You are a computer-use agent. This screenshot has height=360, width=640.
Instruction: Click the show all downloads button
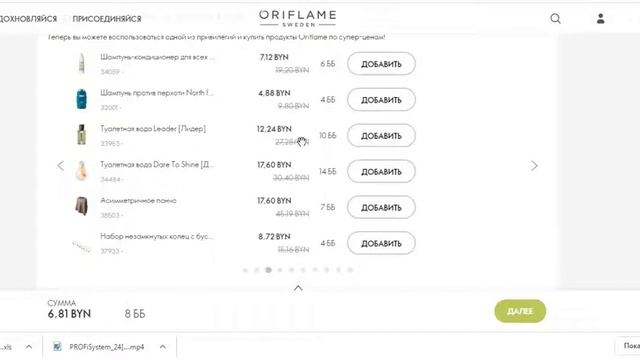(x=629, y=346)
